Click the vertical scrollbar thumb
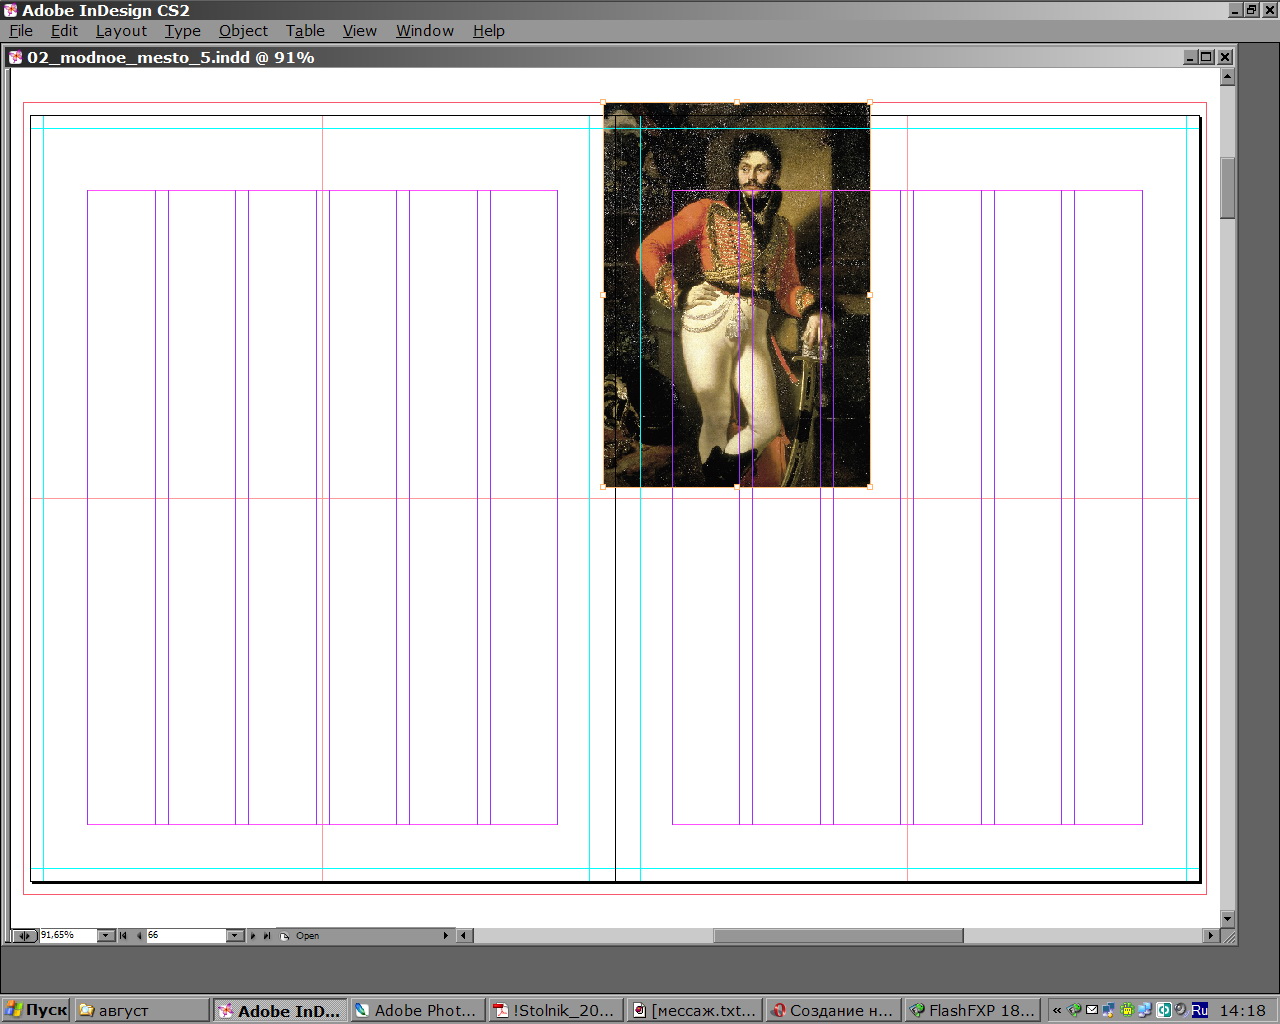Screen dimensions: 1280x1024 (1227, 188)
